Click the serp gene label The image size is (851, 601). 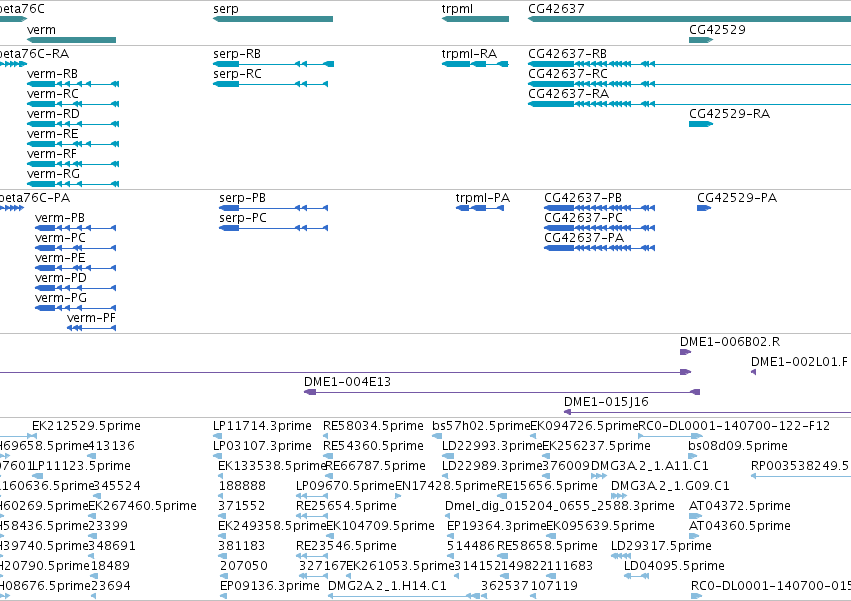click(x=226, y=9)
